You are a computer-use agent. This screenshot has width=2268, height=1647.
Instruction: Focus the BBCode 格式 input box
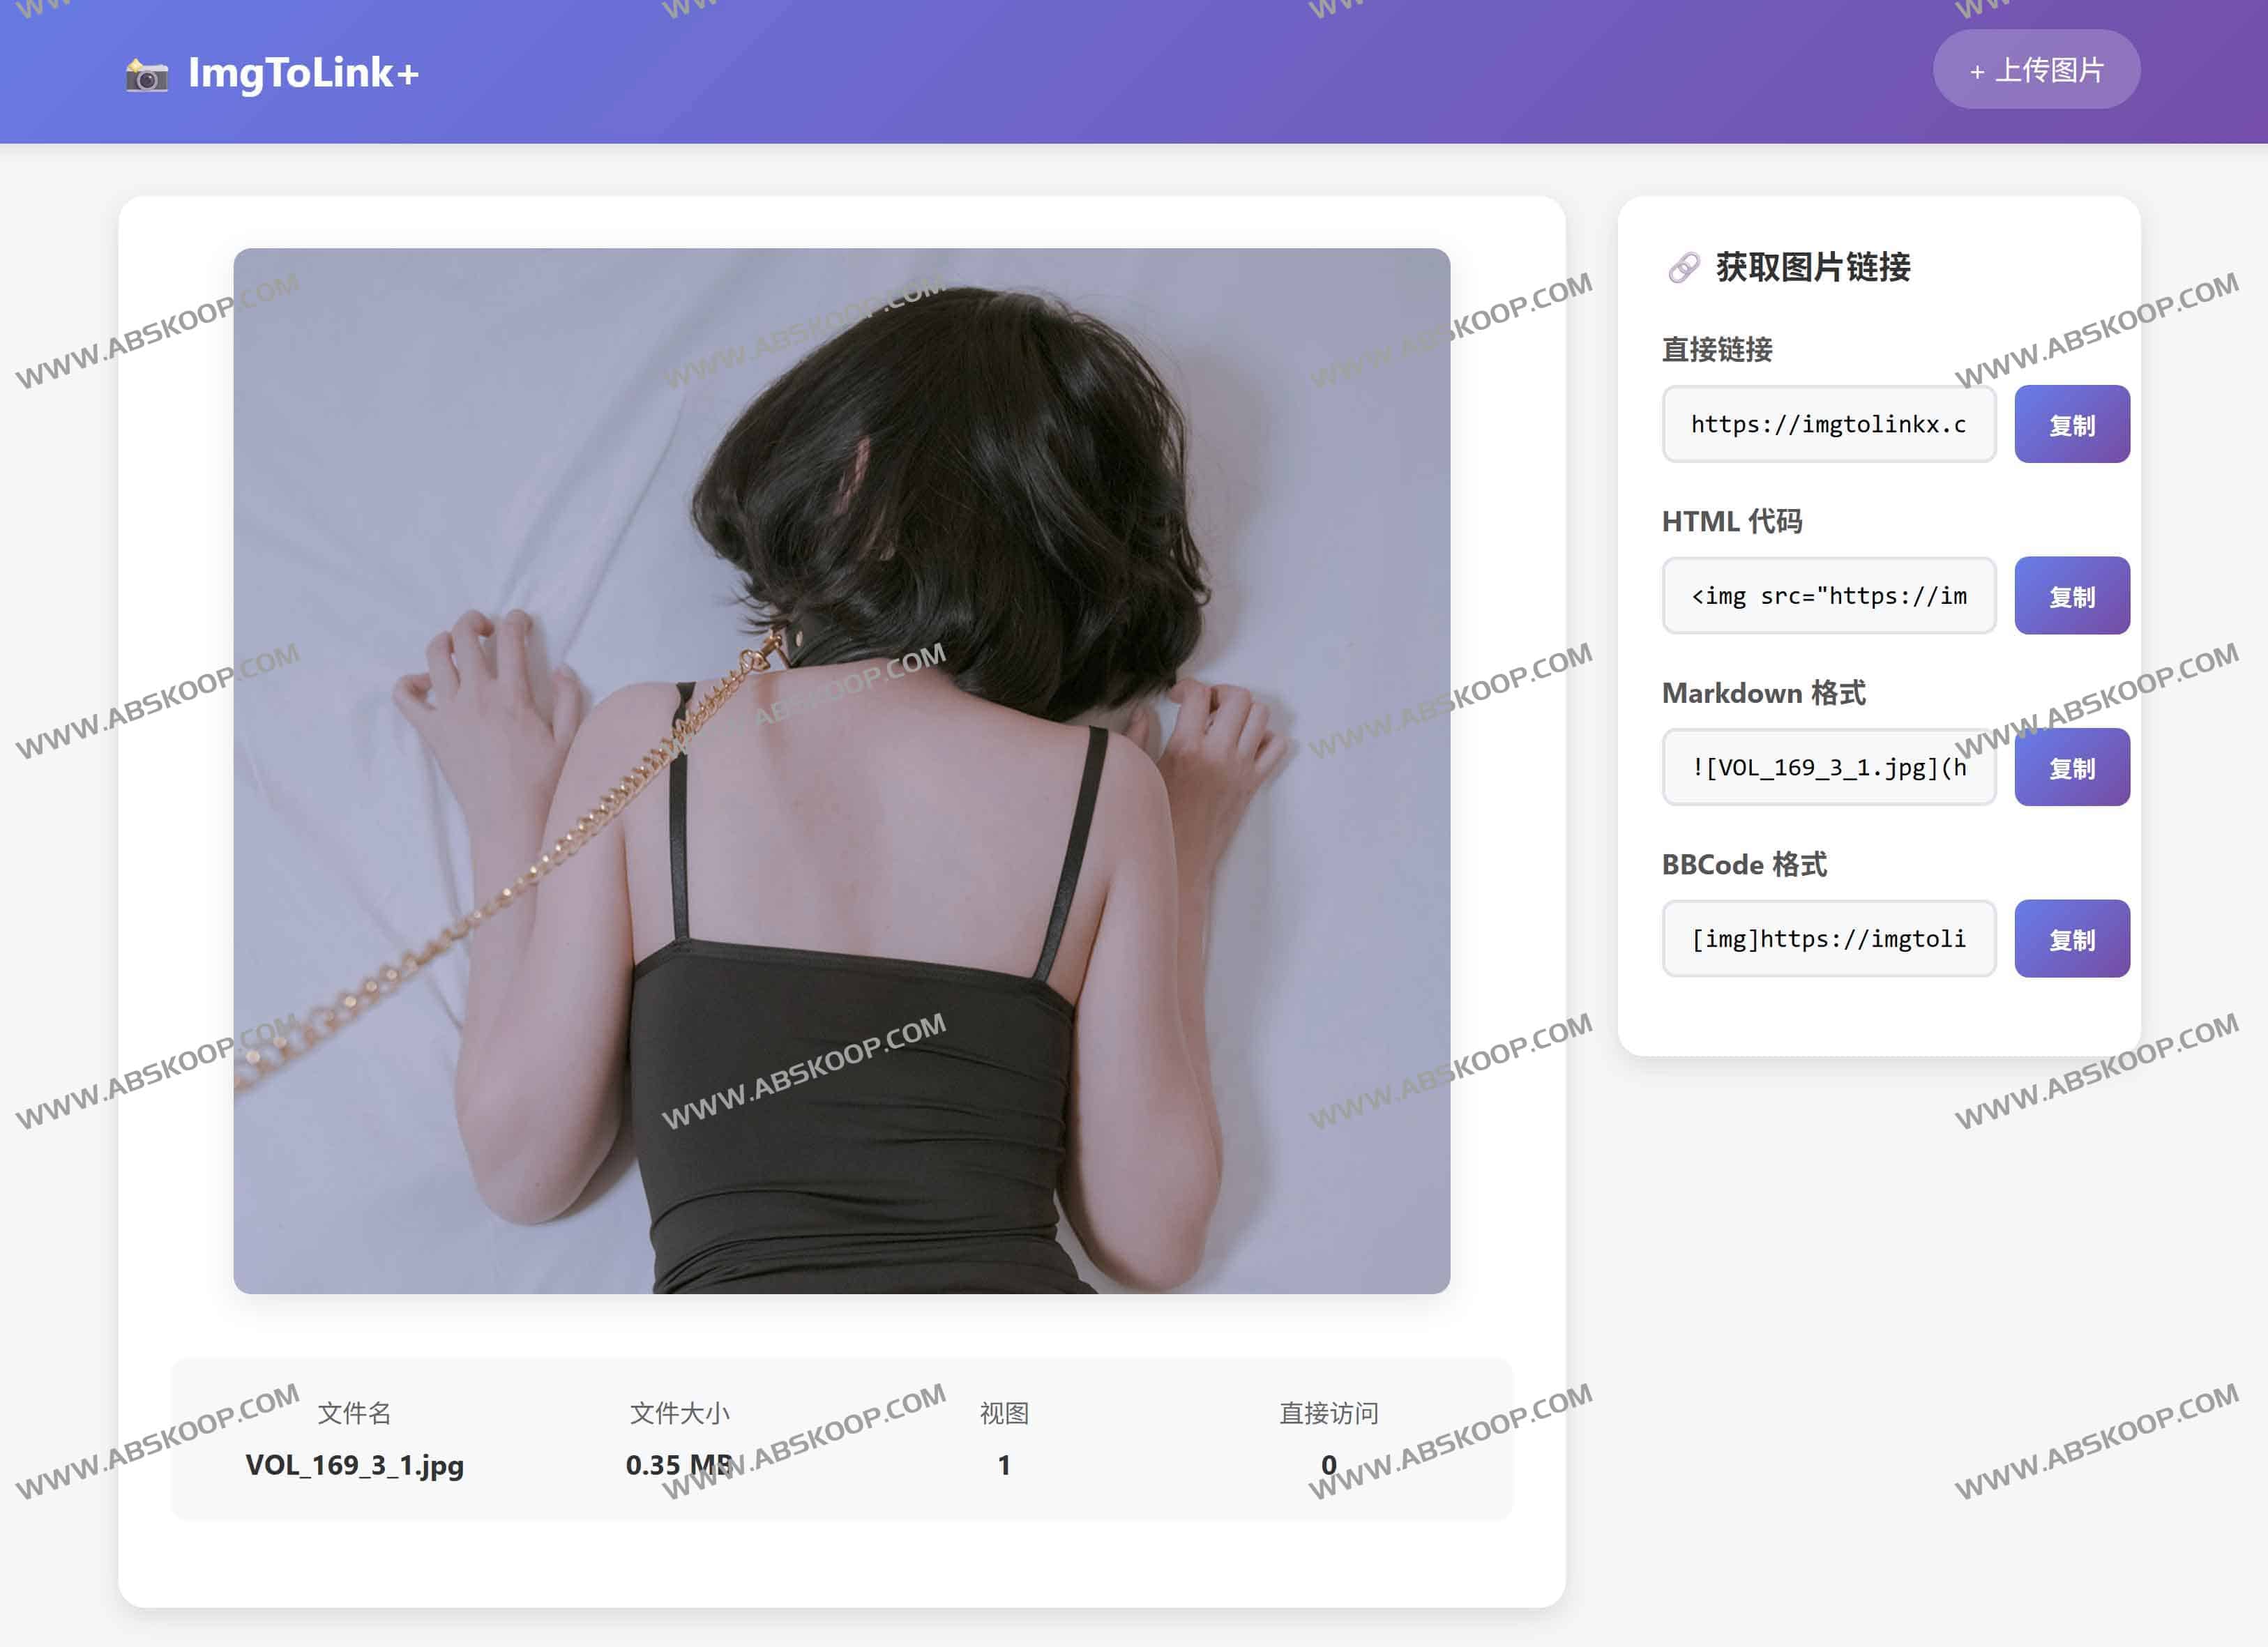[1828, 939]
